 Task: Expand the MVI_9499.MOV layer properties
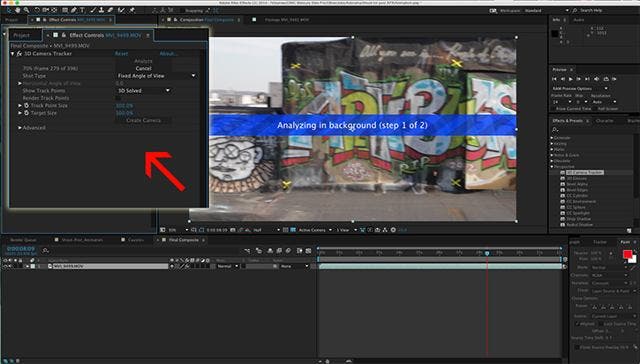27,266
